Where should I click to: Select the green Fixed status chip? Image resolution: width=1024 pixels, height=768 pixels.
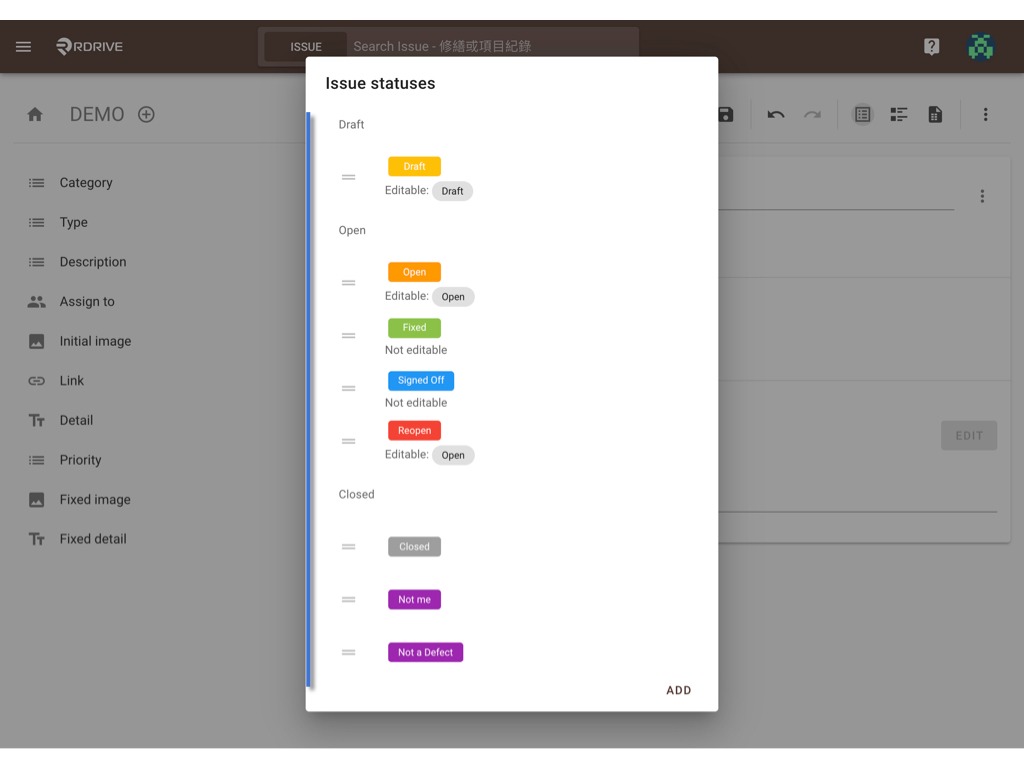point(414,327)
